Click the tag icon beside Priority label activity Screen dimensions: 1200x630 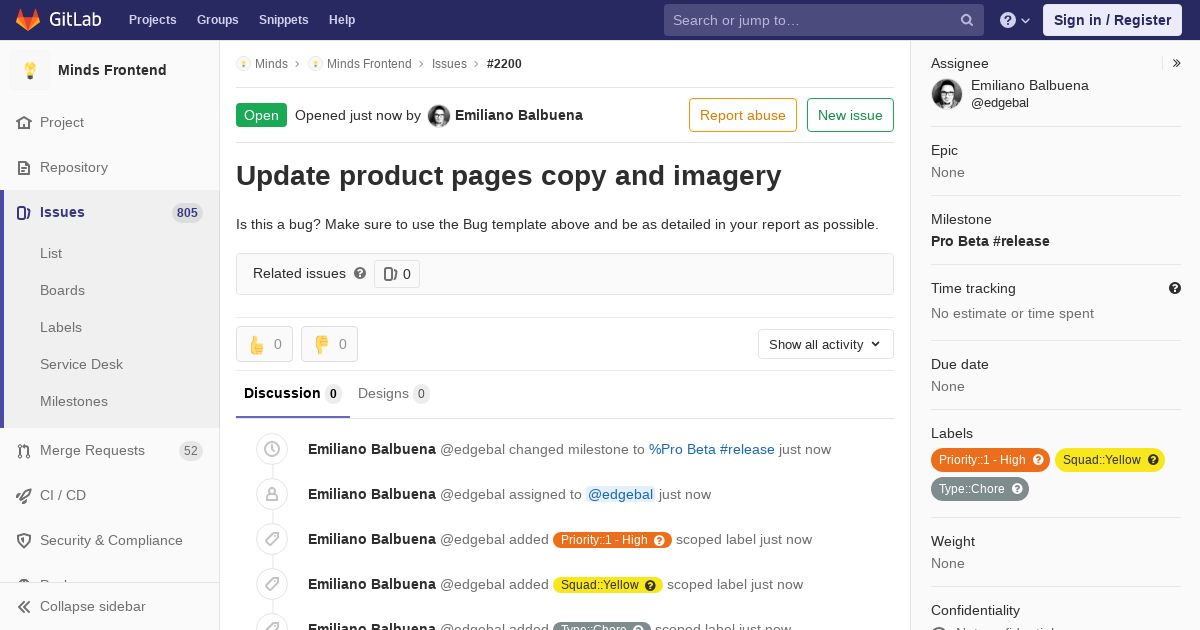[x=271, y=540]
